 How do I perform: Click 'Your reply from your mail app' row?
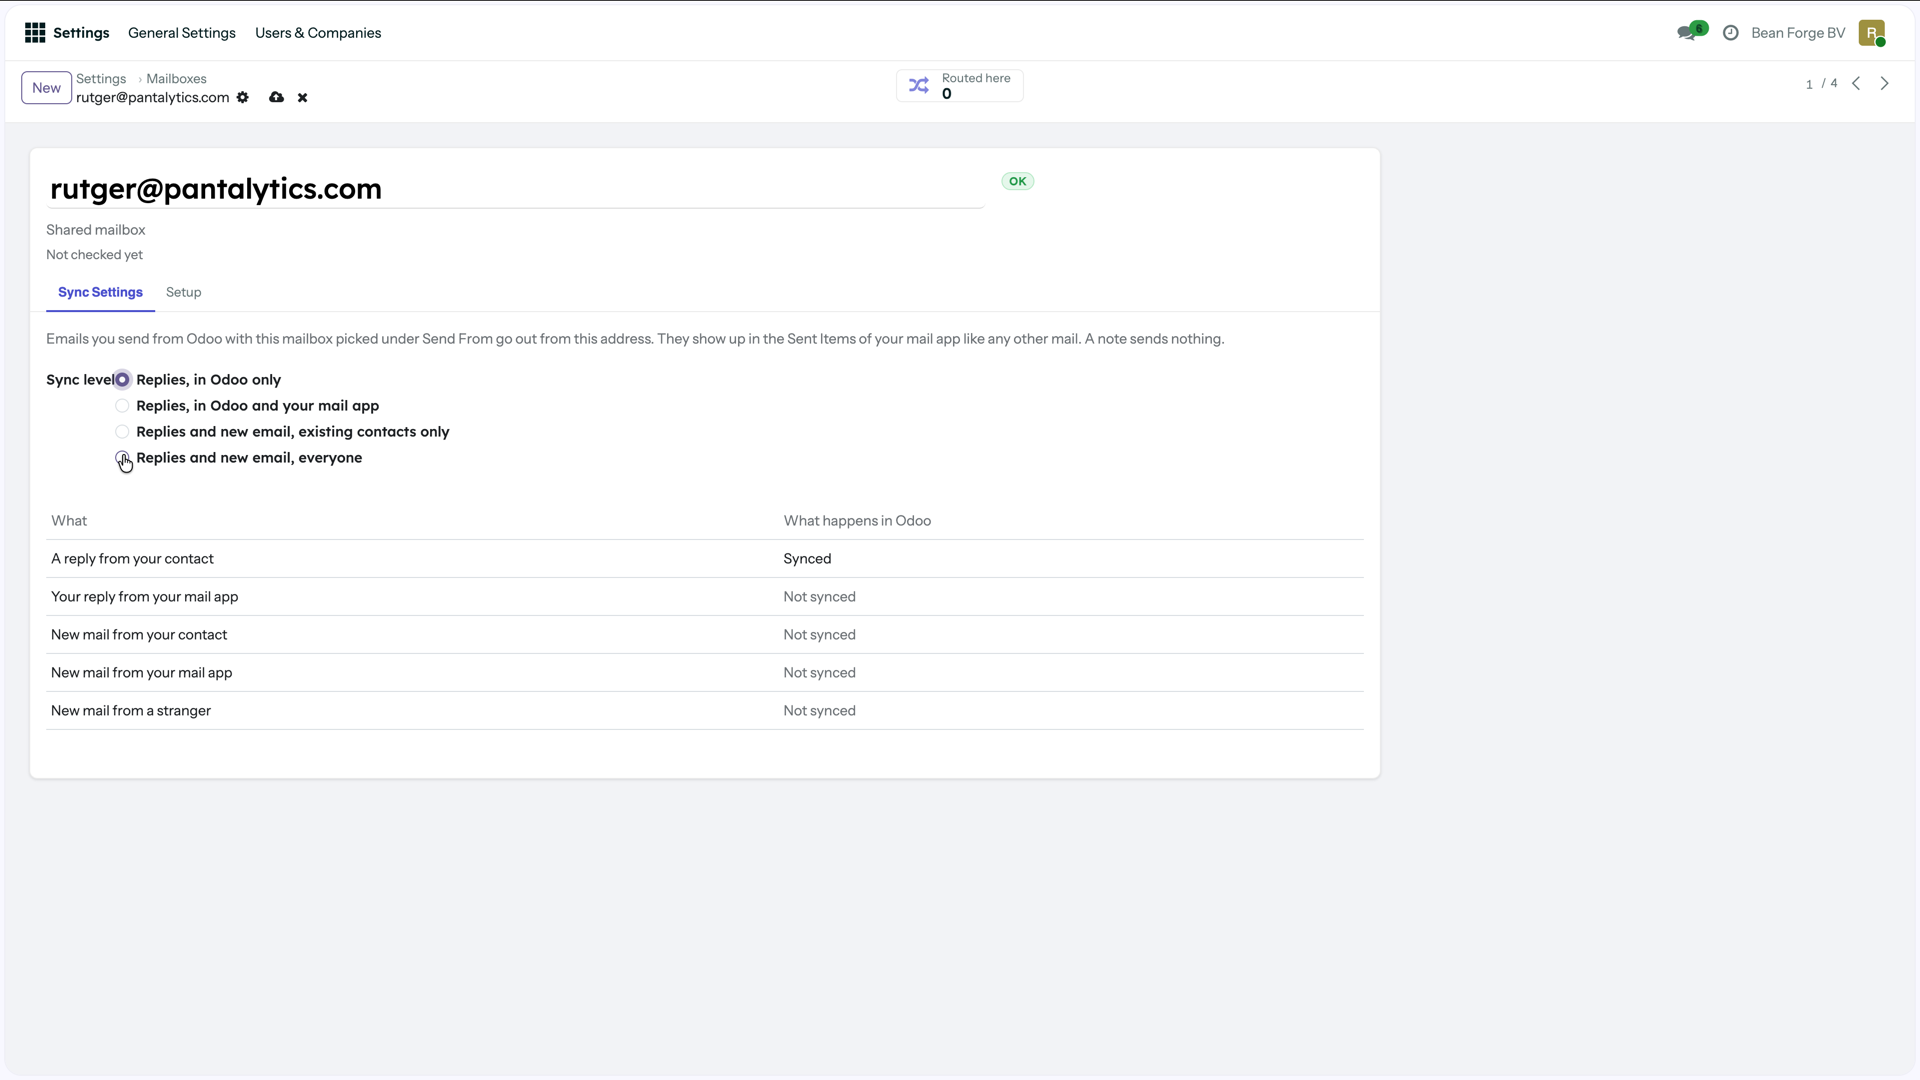(705, 597)
